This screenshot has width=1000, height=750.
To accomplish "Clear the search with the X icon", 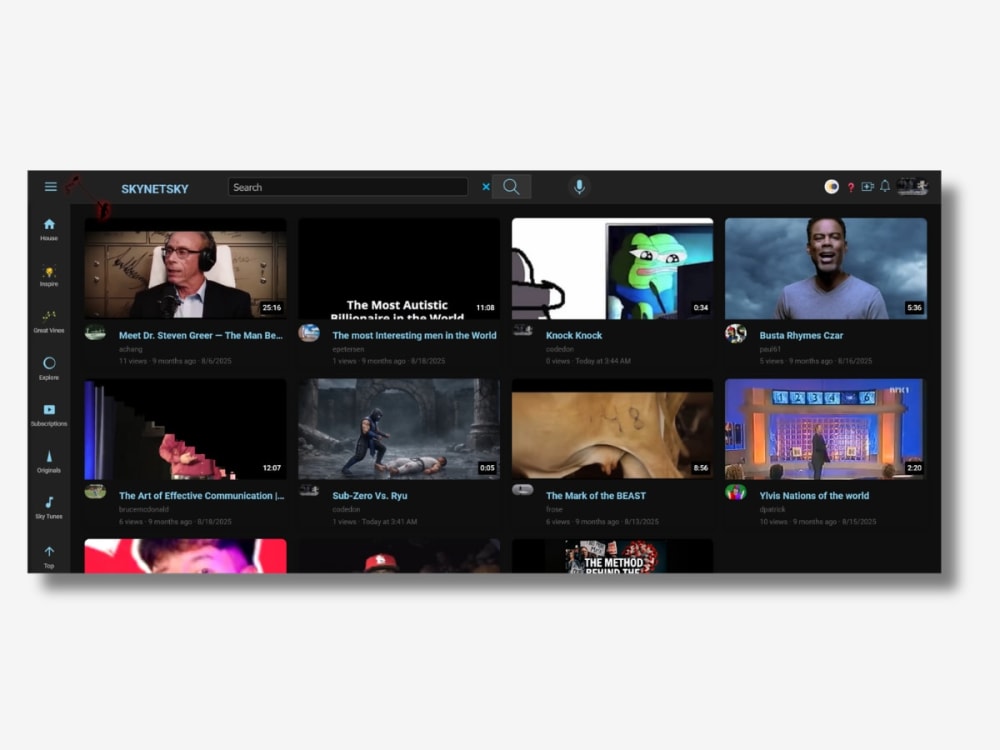I will (x=486, y=187).
